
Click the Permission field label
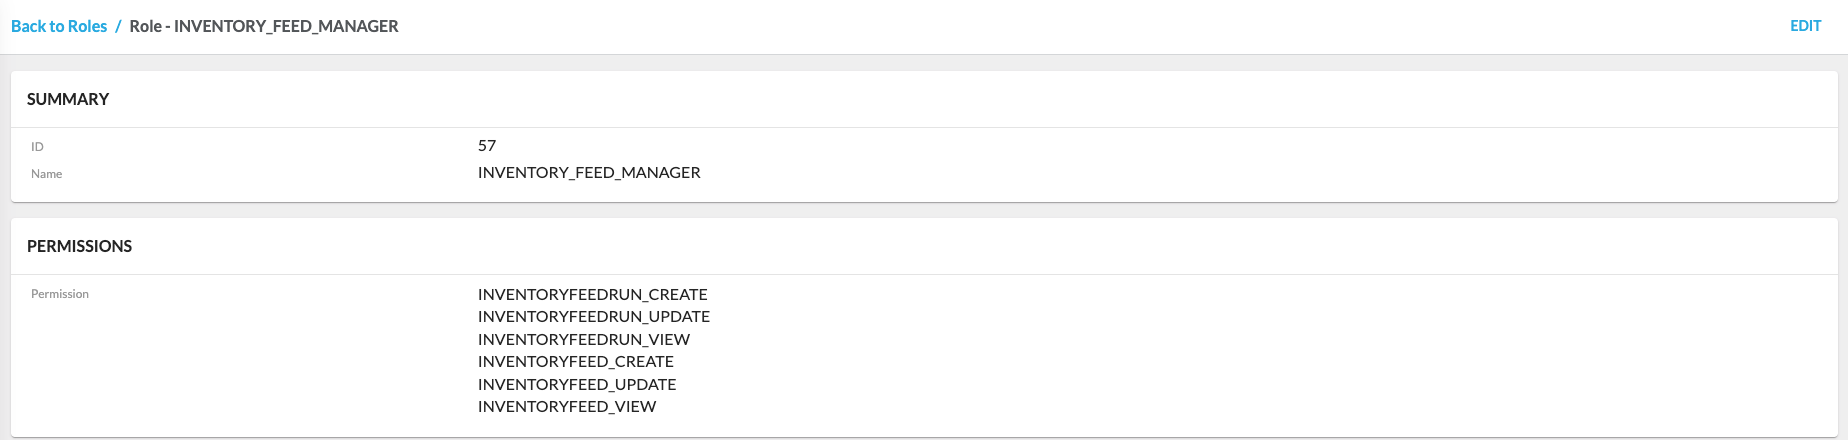(x=60, y=294)
